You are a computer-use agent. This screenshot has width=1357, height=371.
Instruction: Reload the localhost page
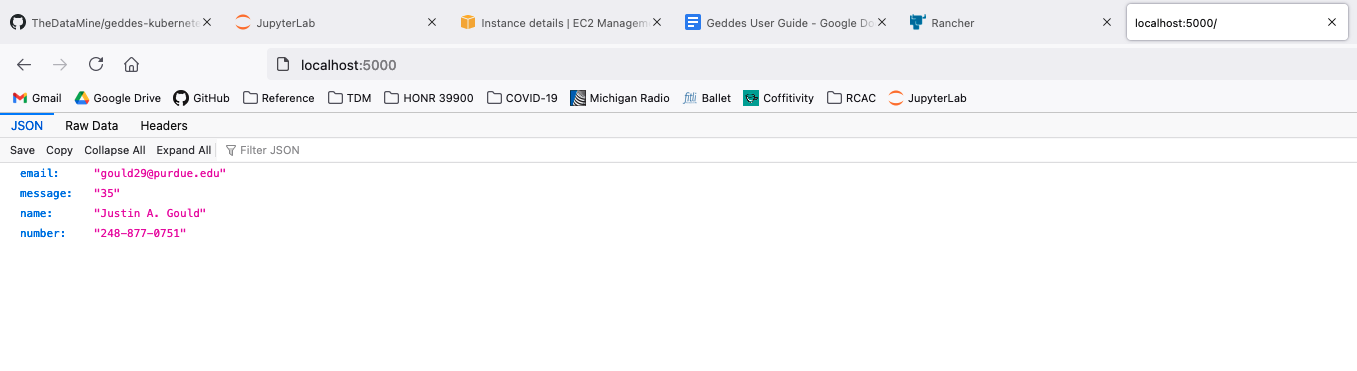click(x=96, y=65)
